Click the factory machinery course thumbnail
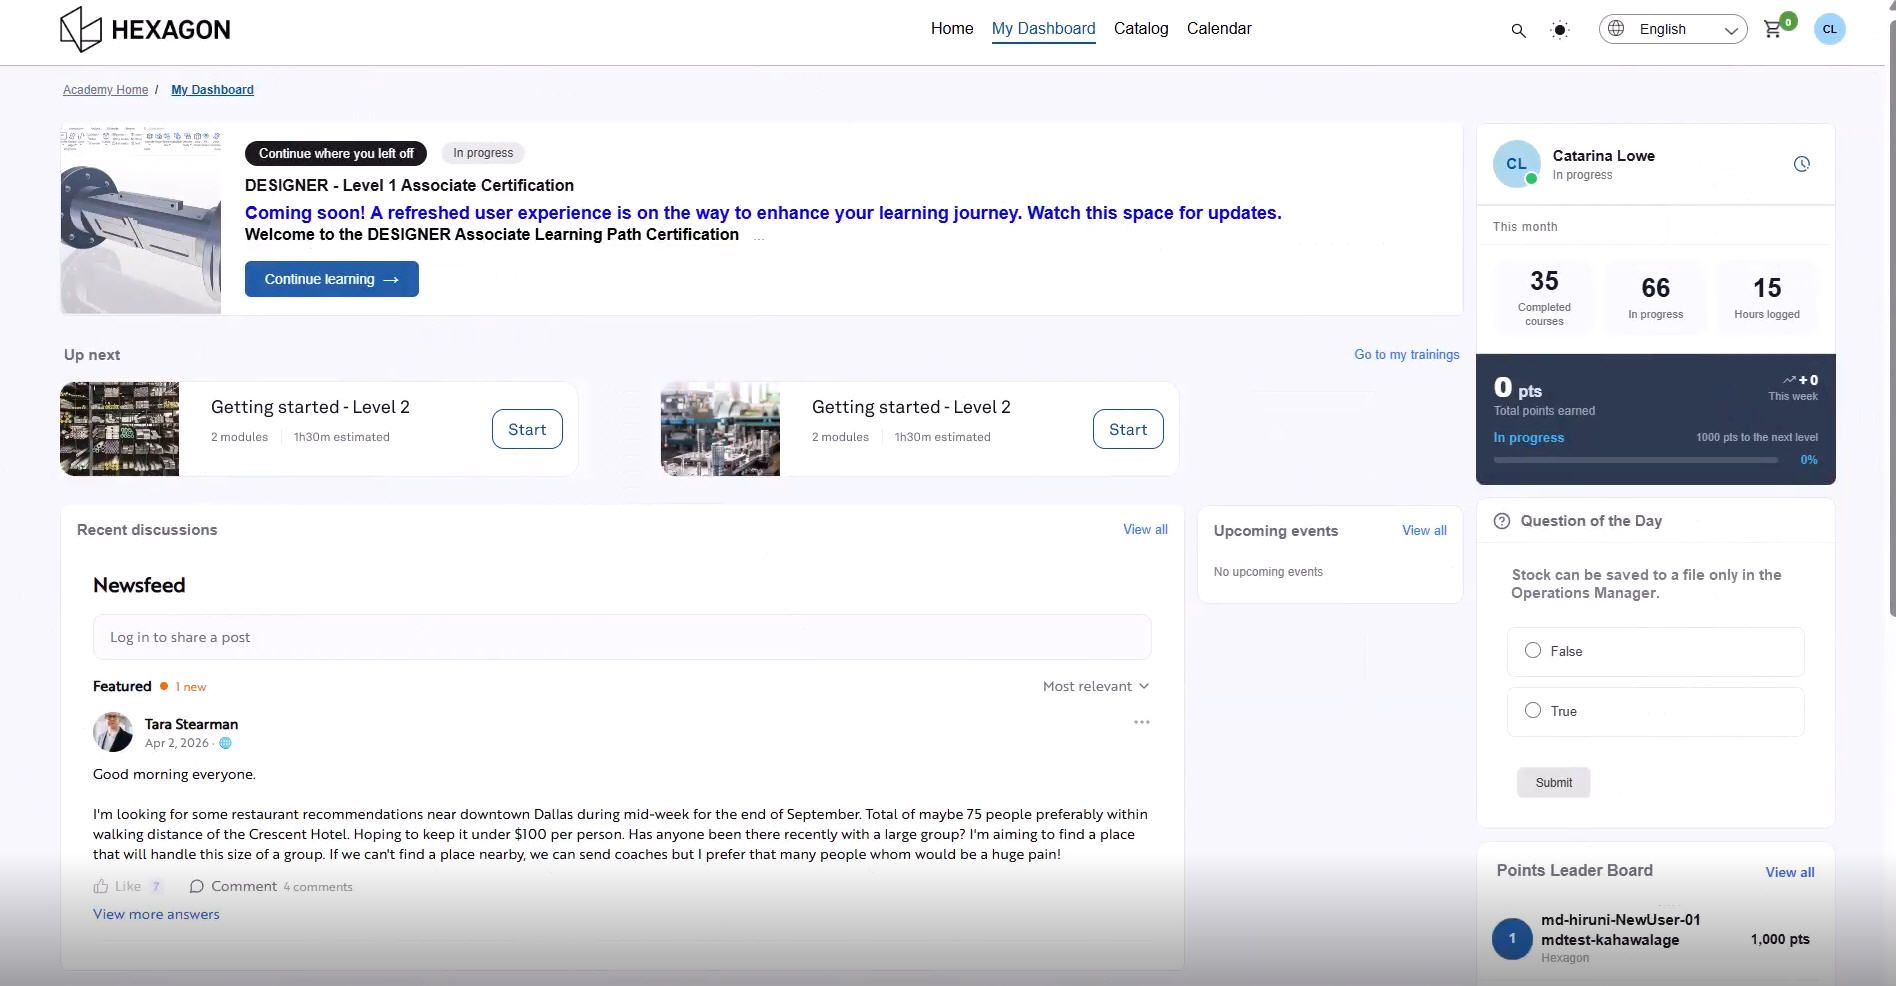 click(x=720, y=429)
